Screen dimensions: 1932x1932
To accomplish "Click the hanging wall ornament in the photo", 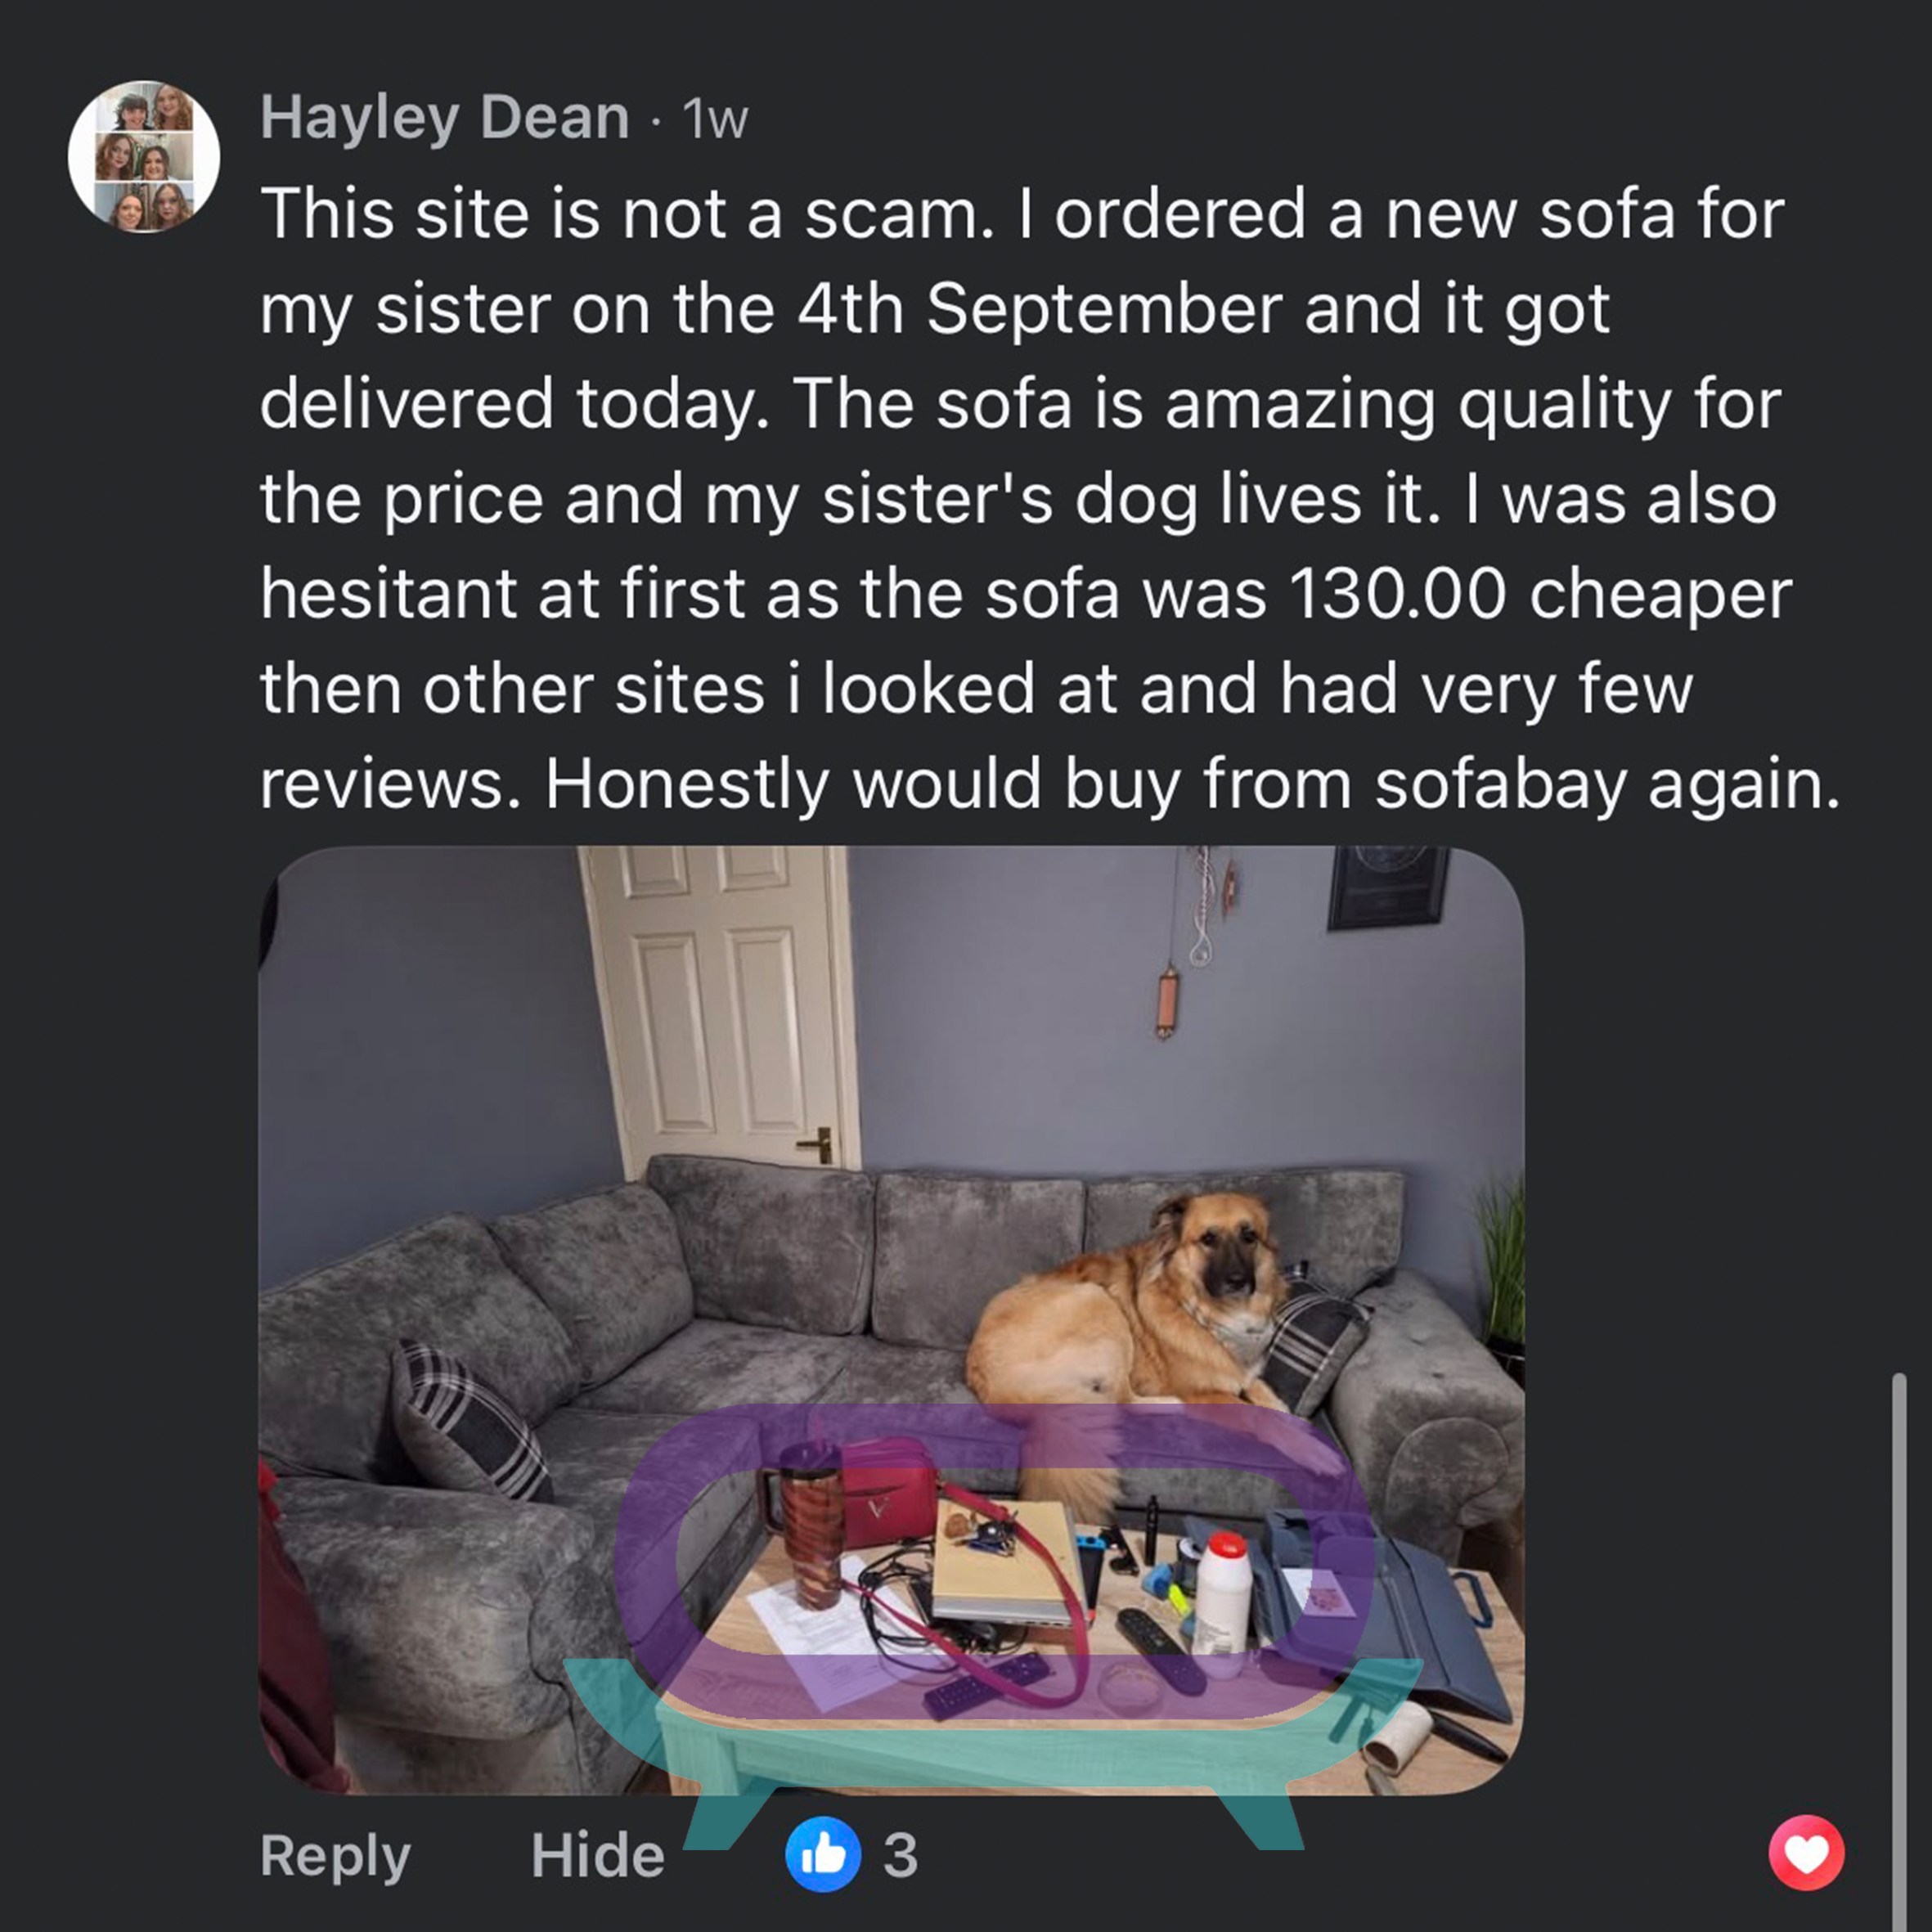I will [1166, 1002].
